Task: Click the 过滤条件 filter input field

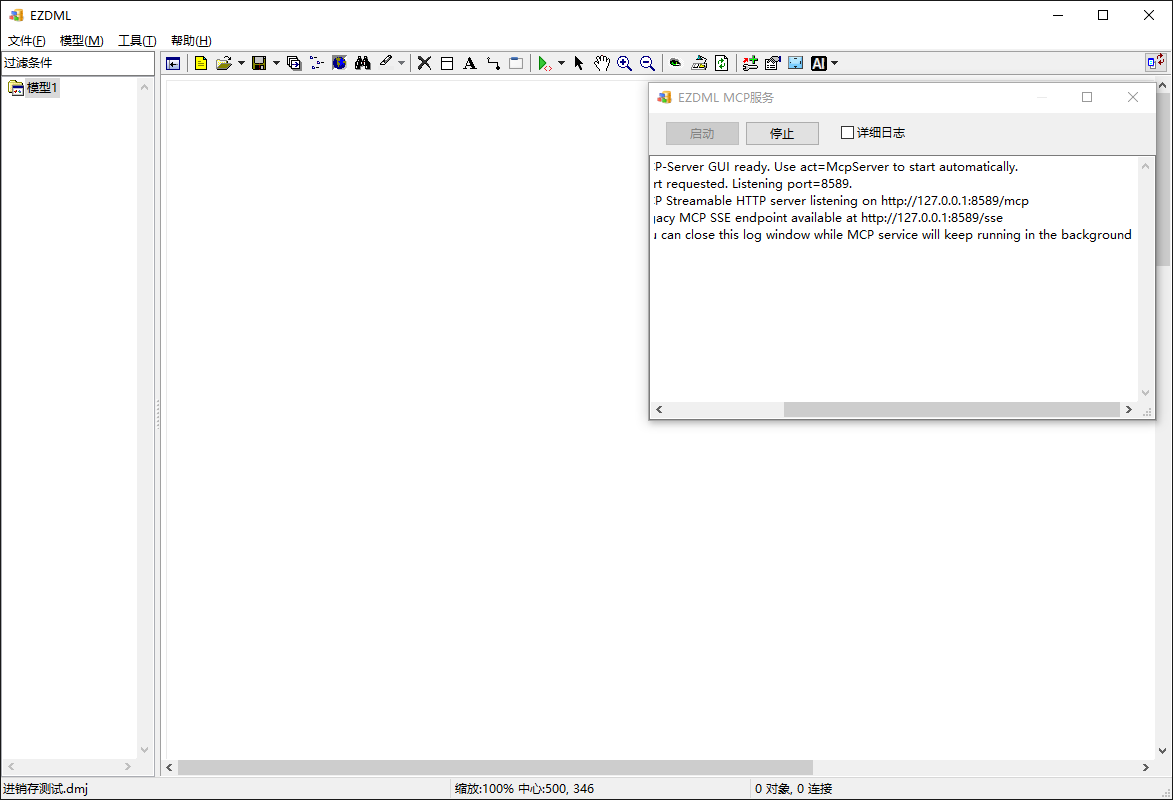Action: tap(78, 63)
